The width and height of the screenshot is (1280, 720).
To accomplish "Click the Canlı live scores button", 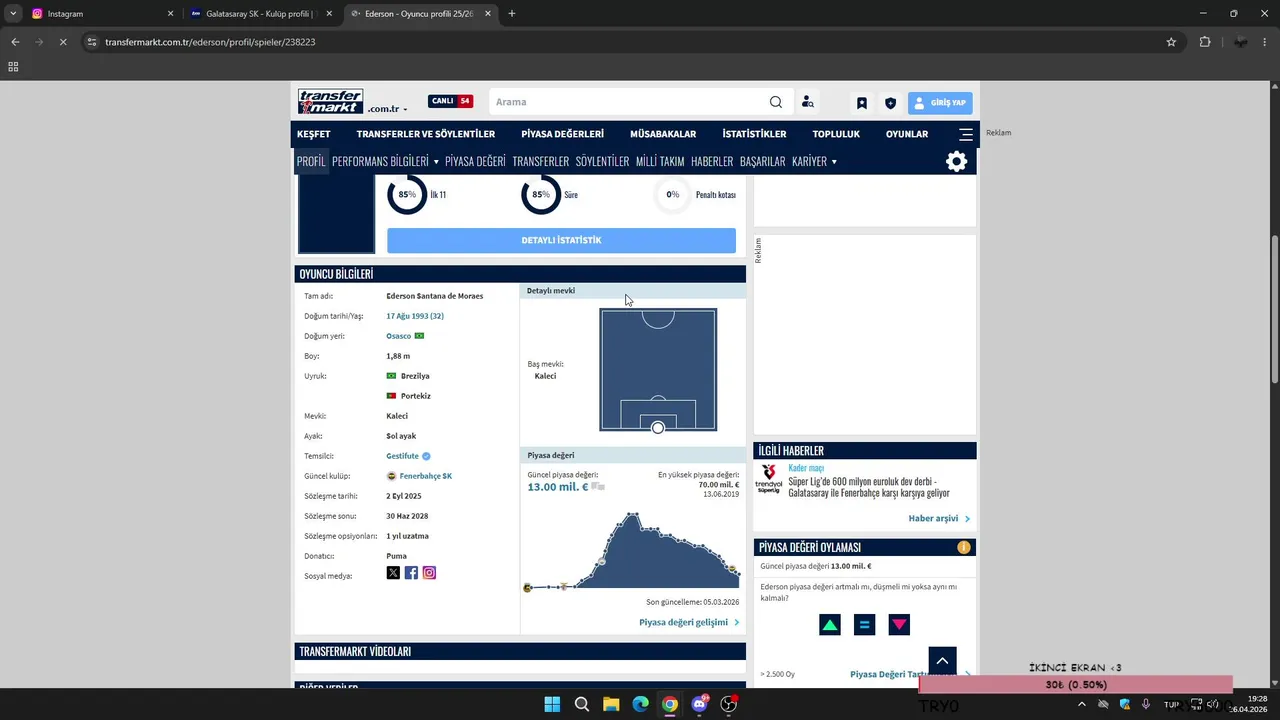I will [450, 101].
